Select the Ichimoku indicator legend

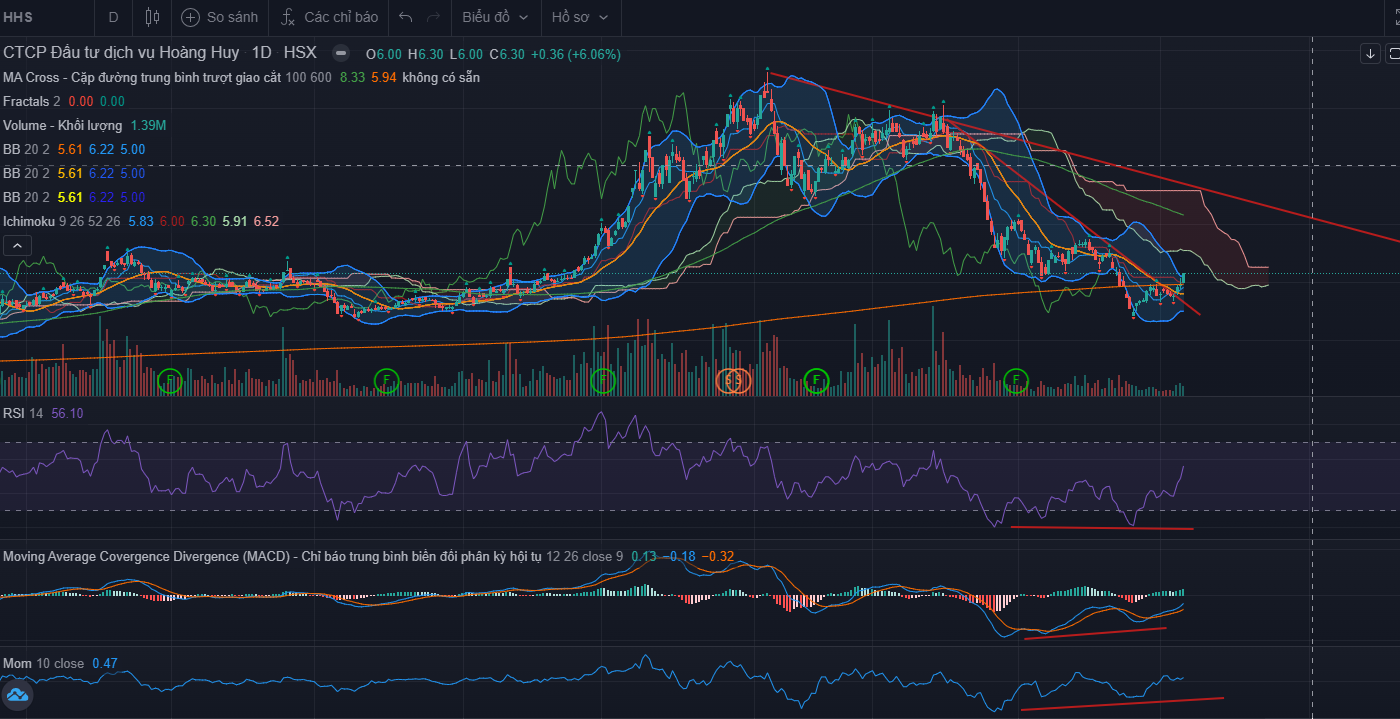(x=30, y=221)
